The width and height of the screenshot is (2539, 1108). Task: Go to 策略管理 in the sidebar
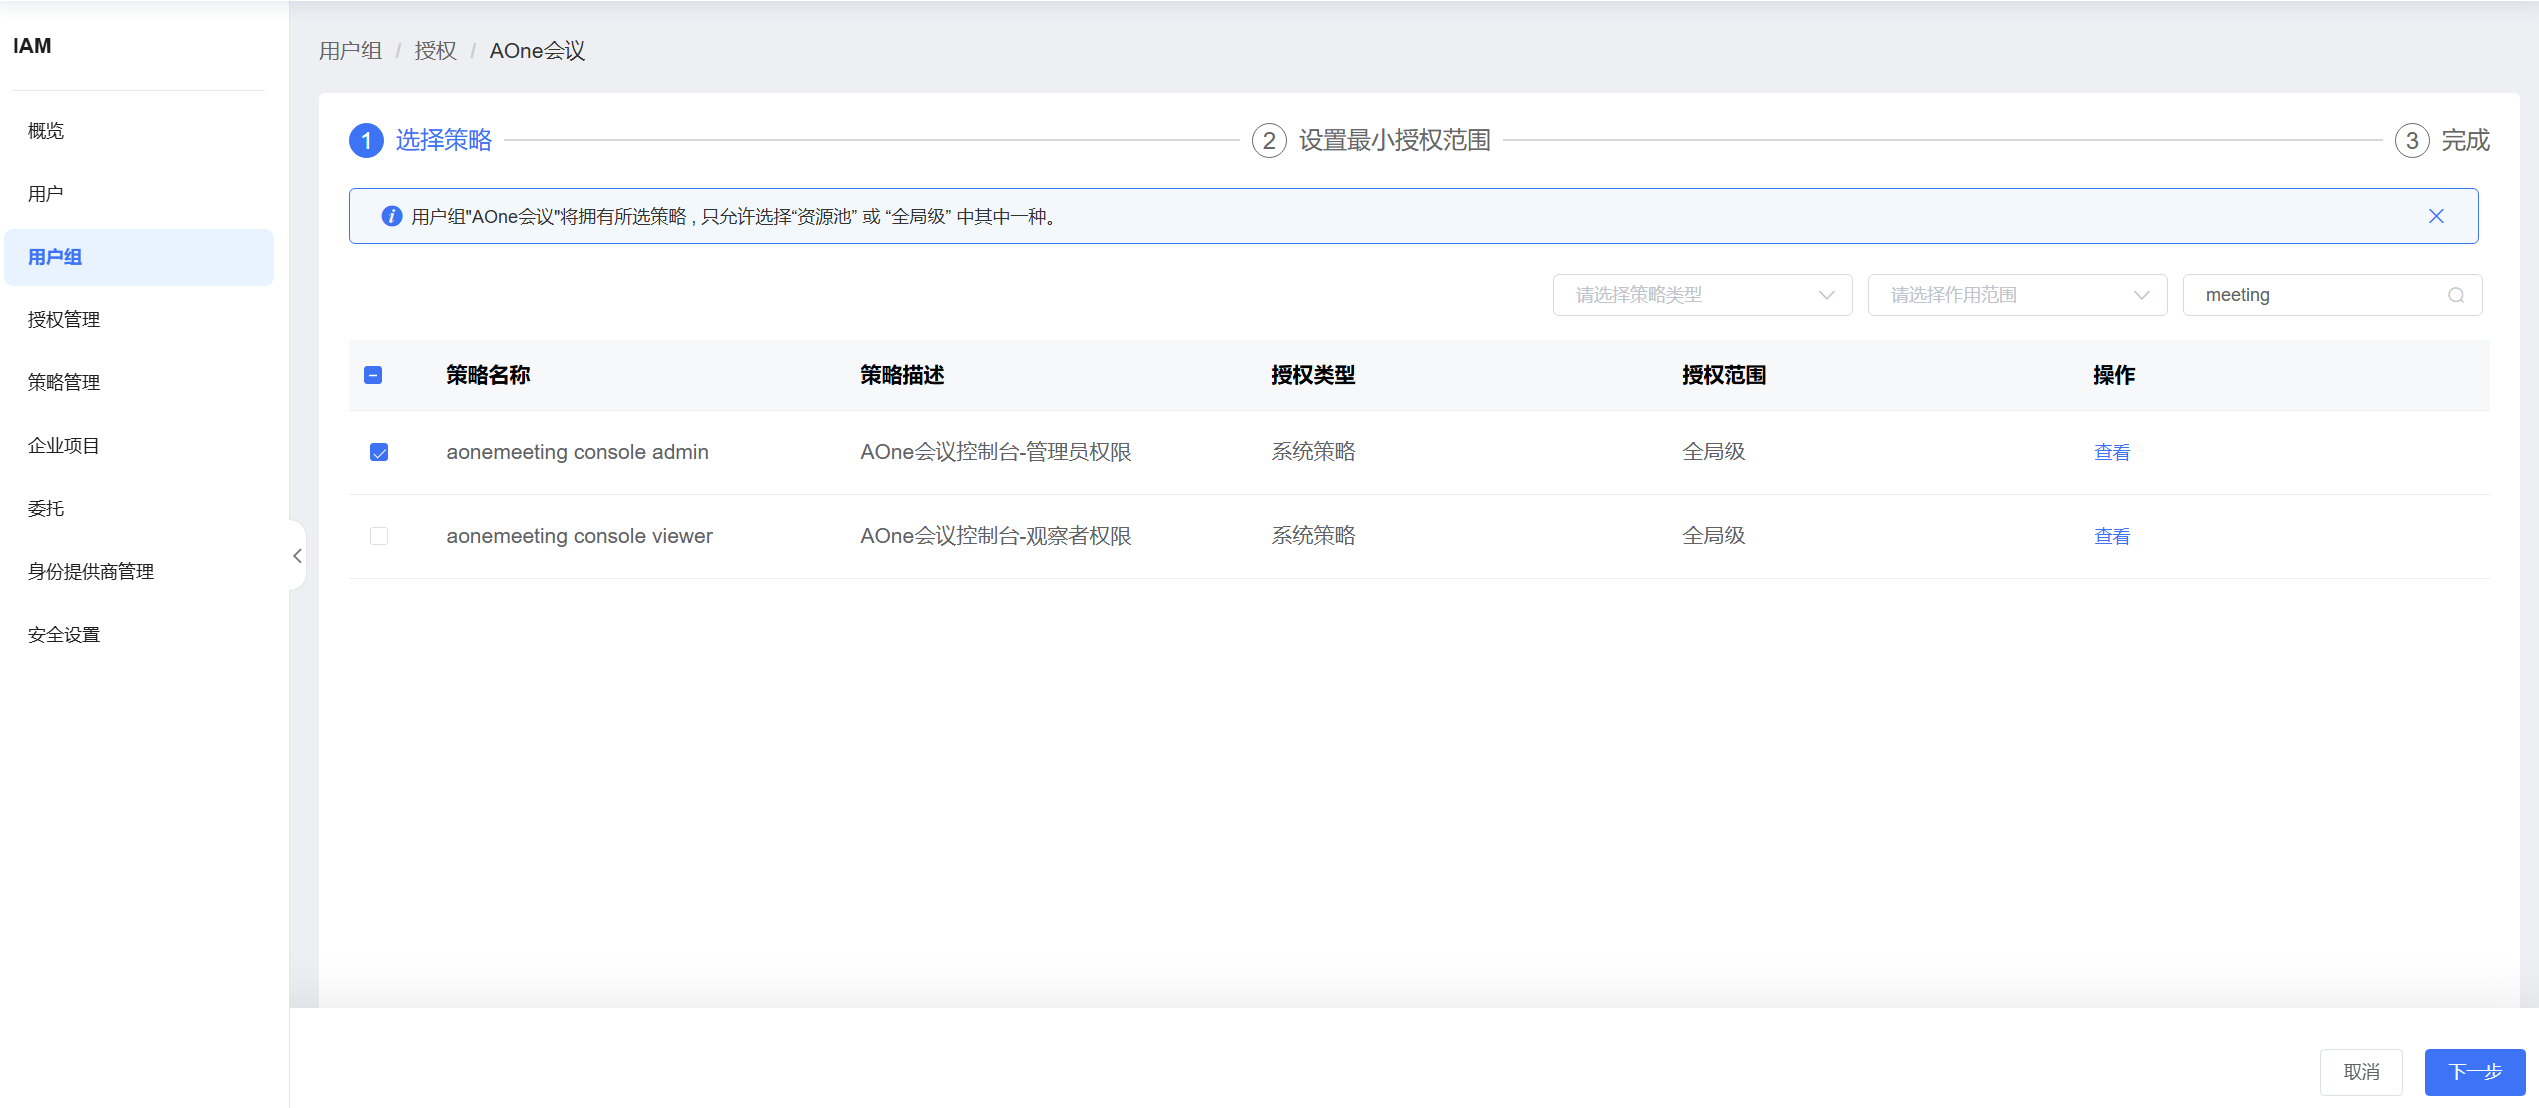(x=64, y=382)
